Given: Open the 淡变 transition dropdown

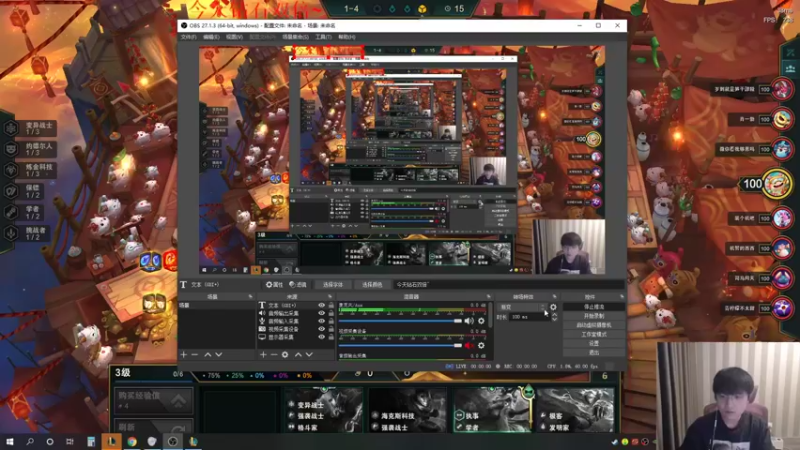Looking at the screenshot, I should [521, 307].
